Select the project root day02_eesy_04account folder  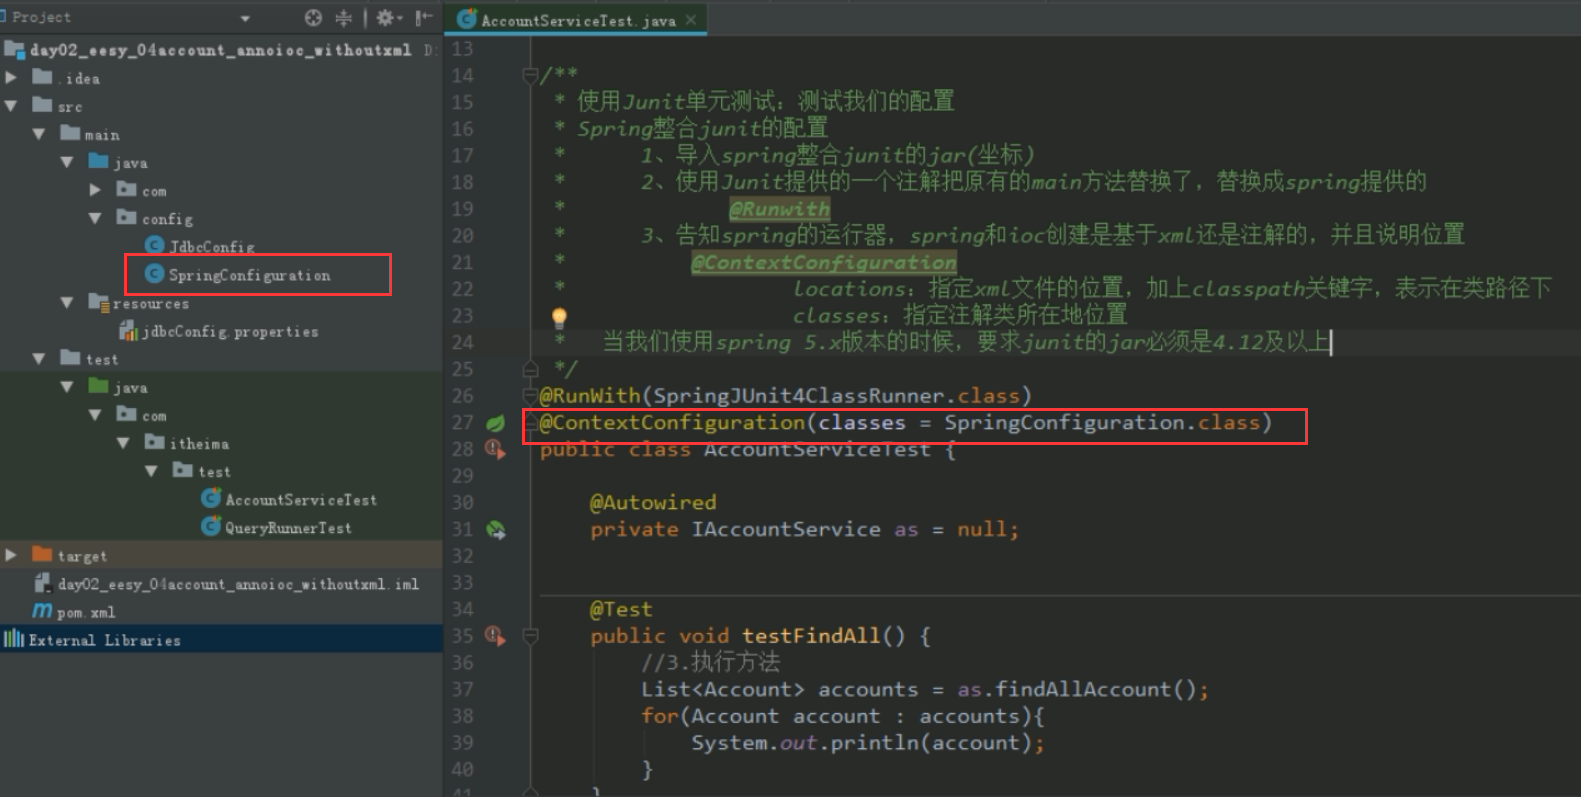[220, 50]
